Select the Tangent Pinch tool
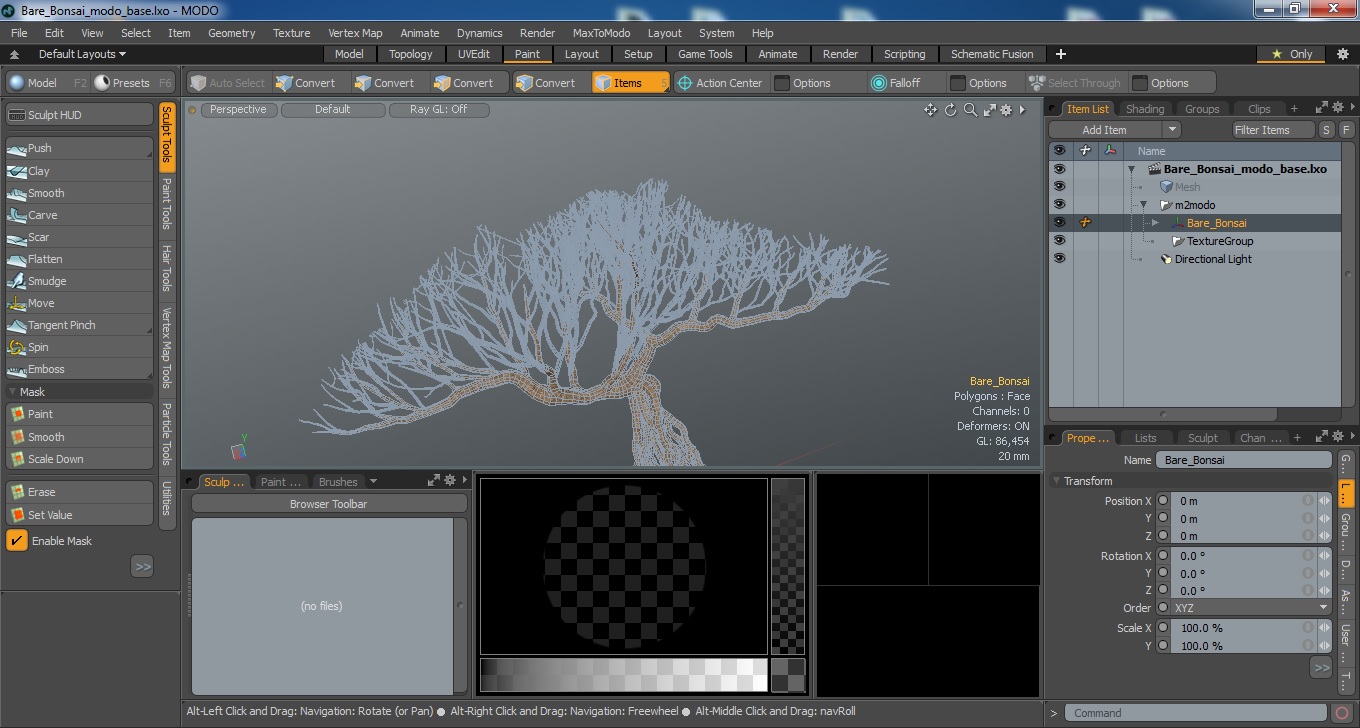This screenshot has height=728, width=1360. click(x=79, y=325)
